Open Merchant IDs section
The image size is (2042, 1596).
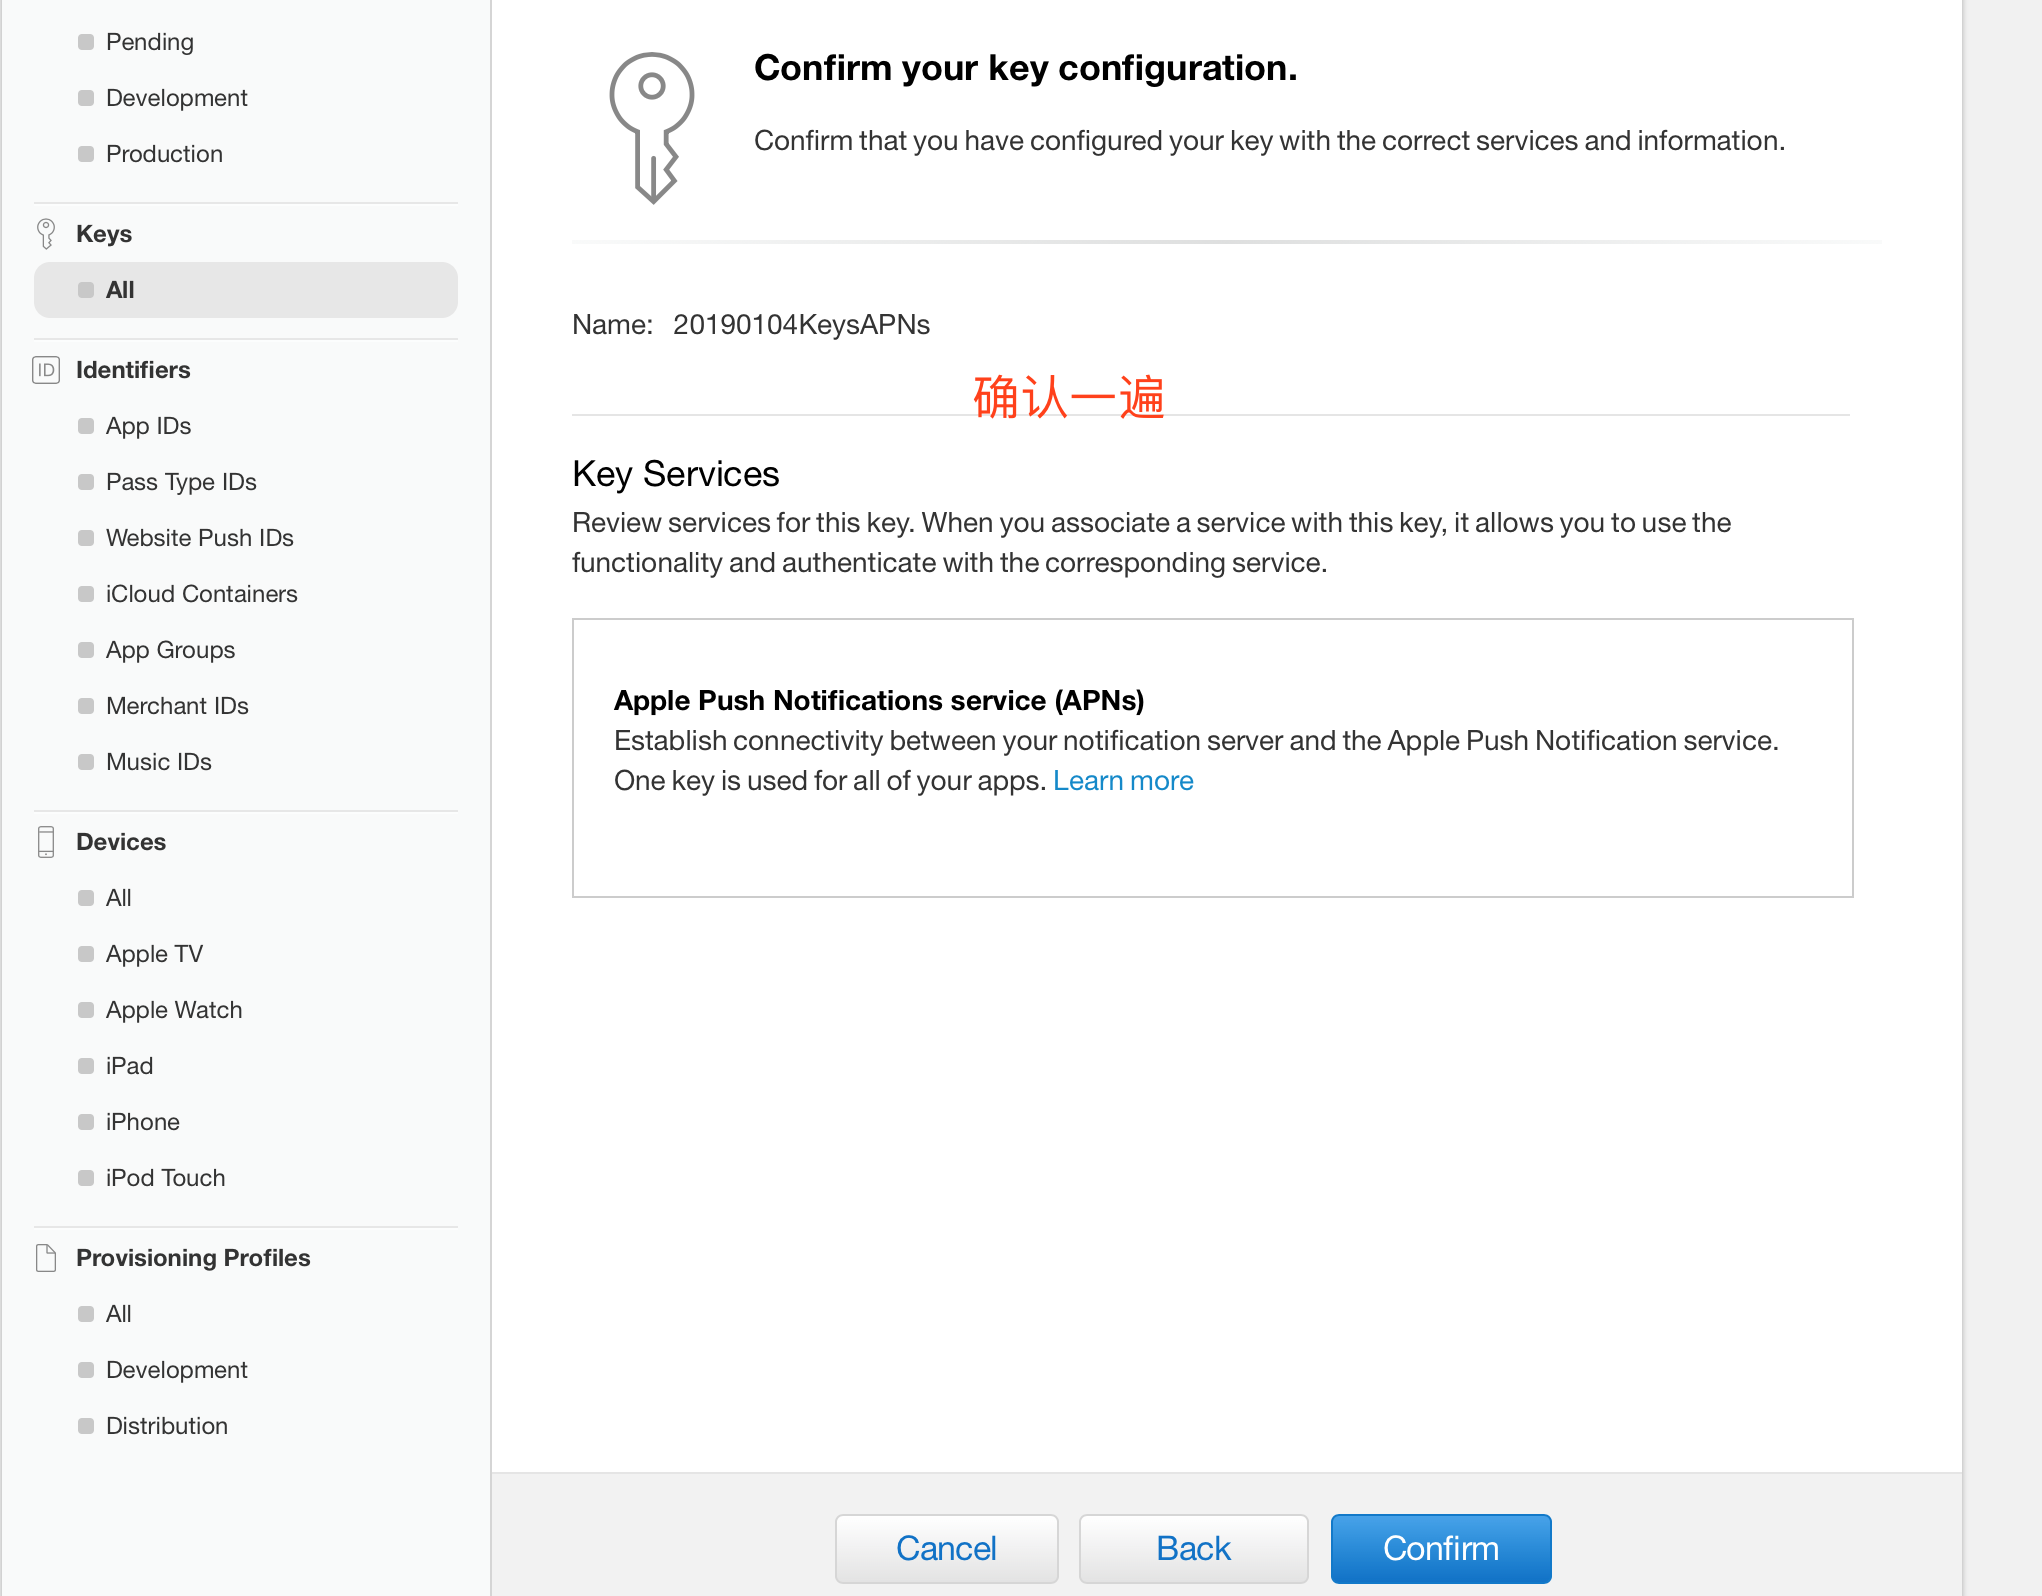click(x=177, y=706)
